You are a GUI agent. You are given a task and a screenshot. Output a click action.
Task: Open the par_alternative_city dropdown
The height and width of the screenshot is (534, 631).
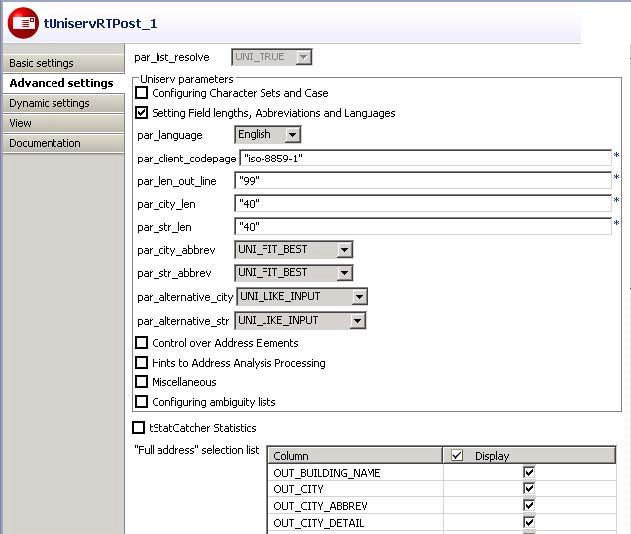[358, 297]
